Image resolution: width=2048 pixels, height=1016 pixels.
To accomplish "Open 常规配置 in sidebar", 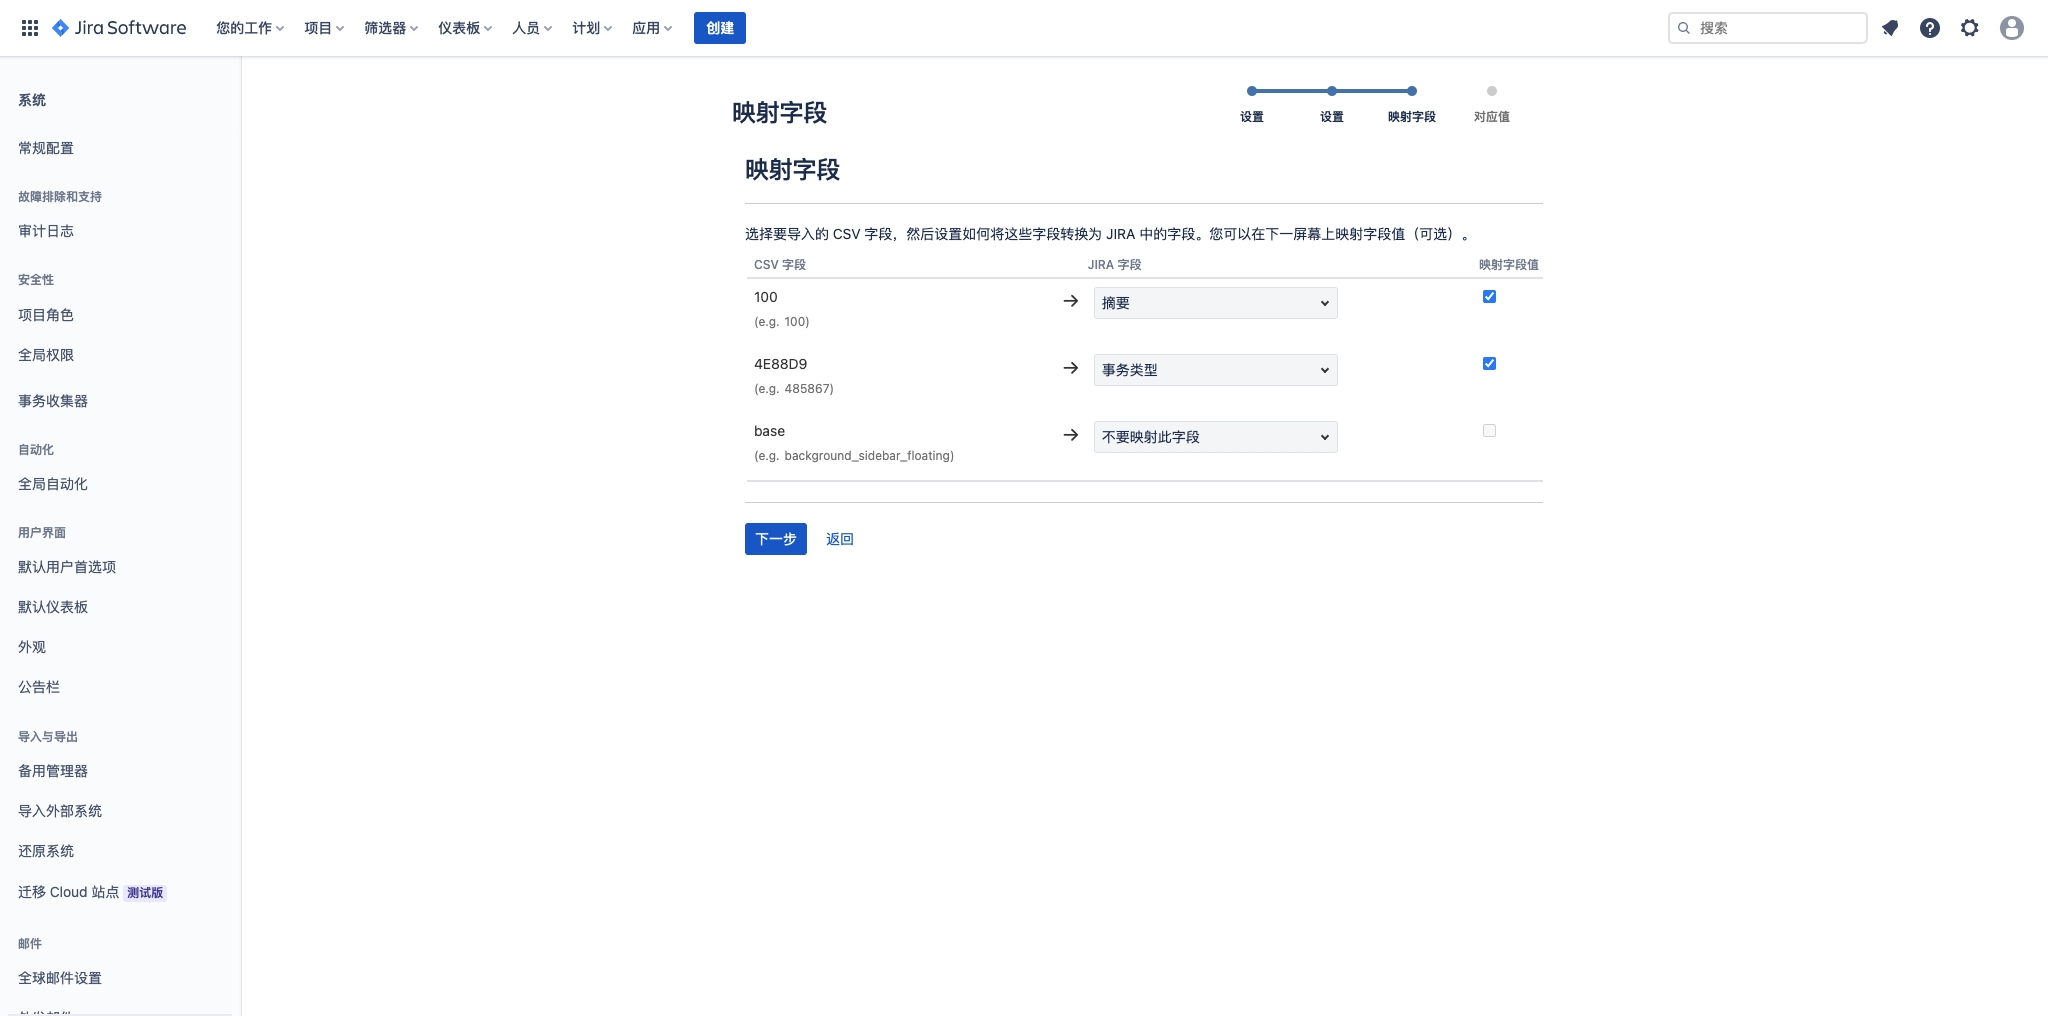I will coord(46,148).
